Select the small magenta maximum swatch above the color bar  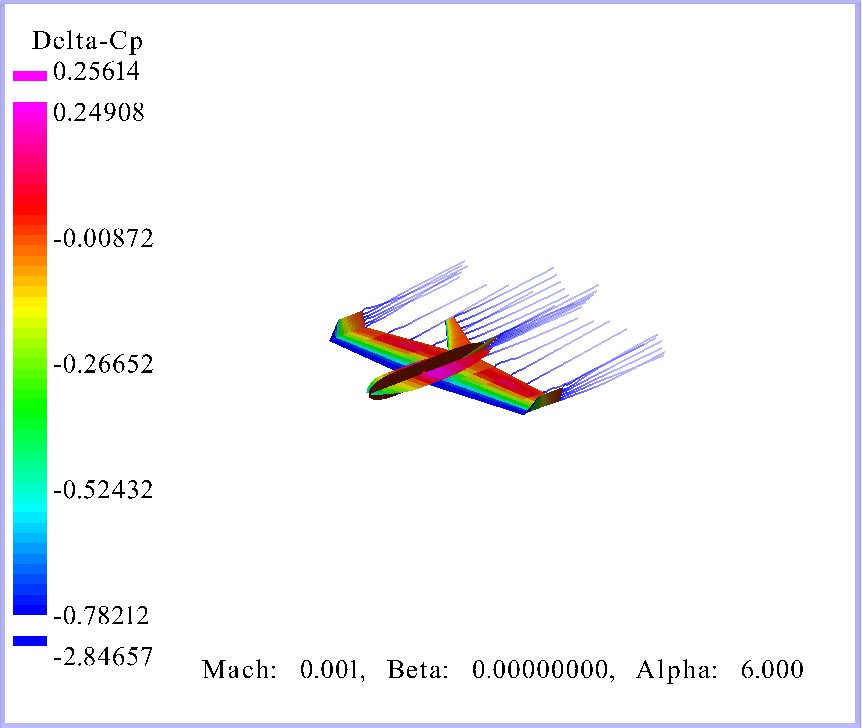(x=29, y=75)
